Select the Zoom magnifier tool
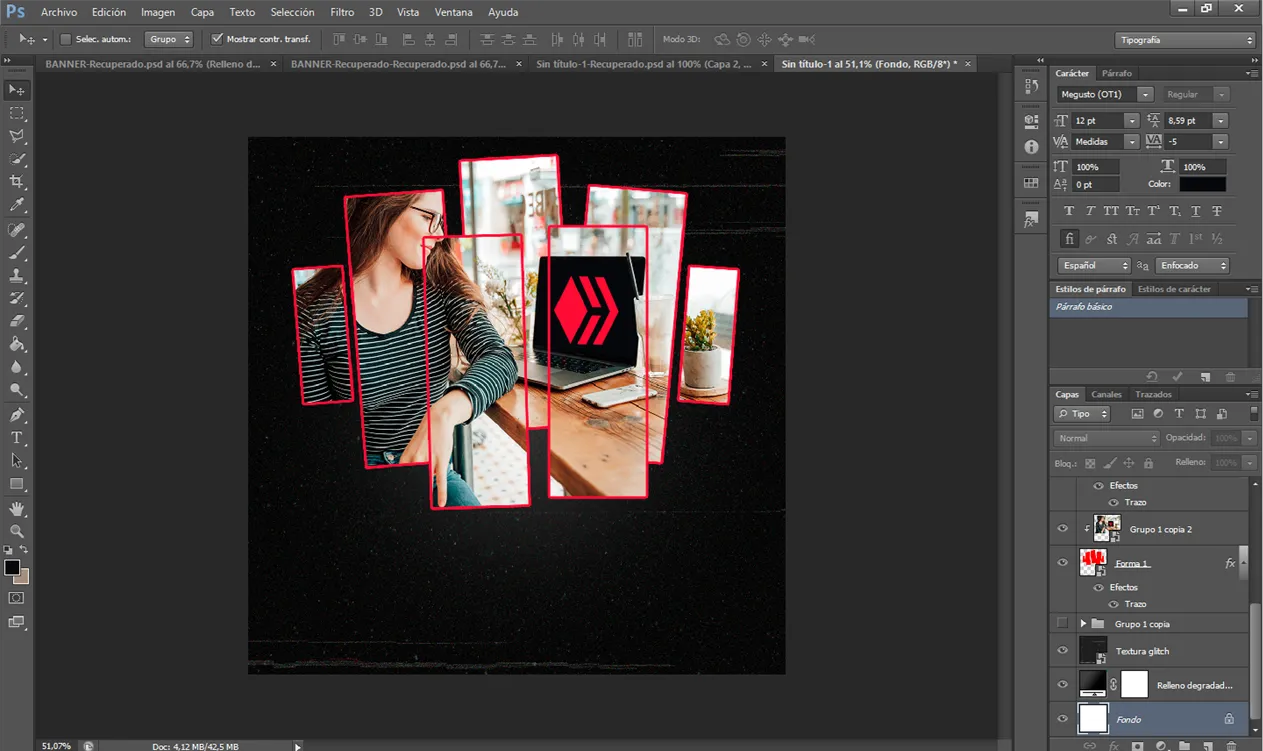This screenshot has width=1263, height=751. [x=17, y=532]
